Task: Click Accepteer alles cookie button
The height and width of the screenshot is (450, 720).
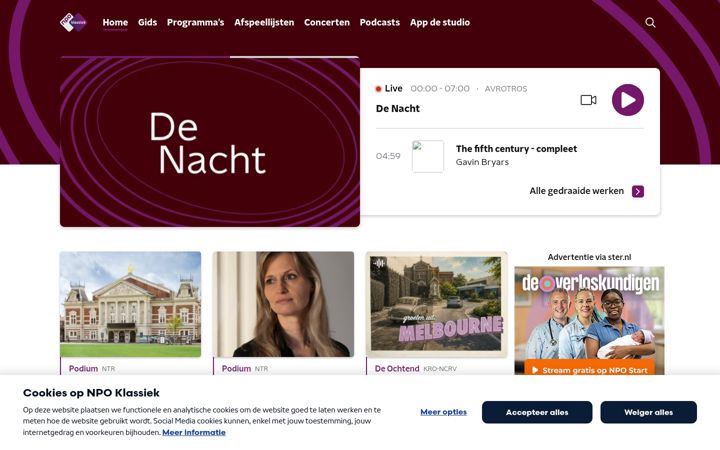Action: (x=537, y=412)
